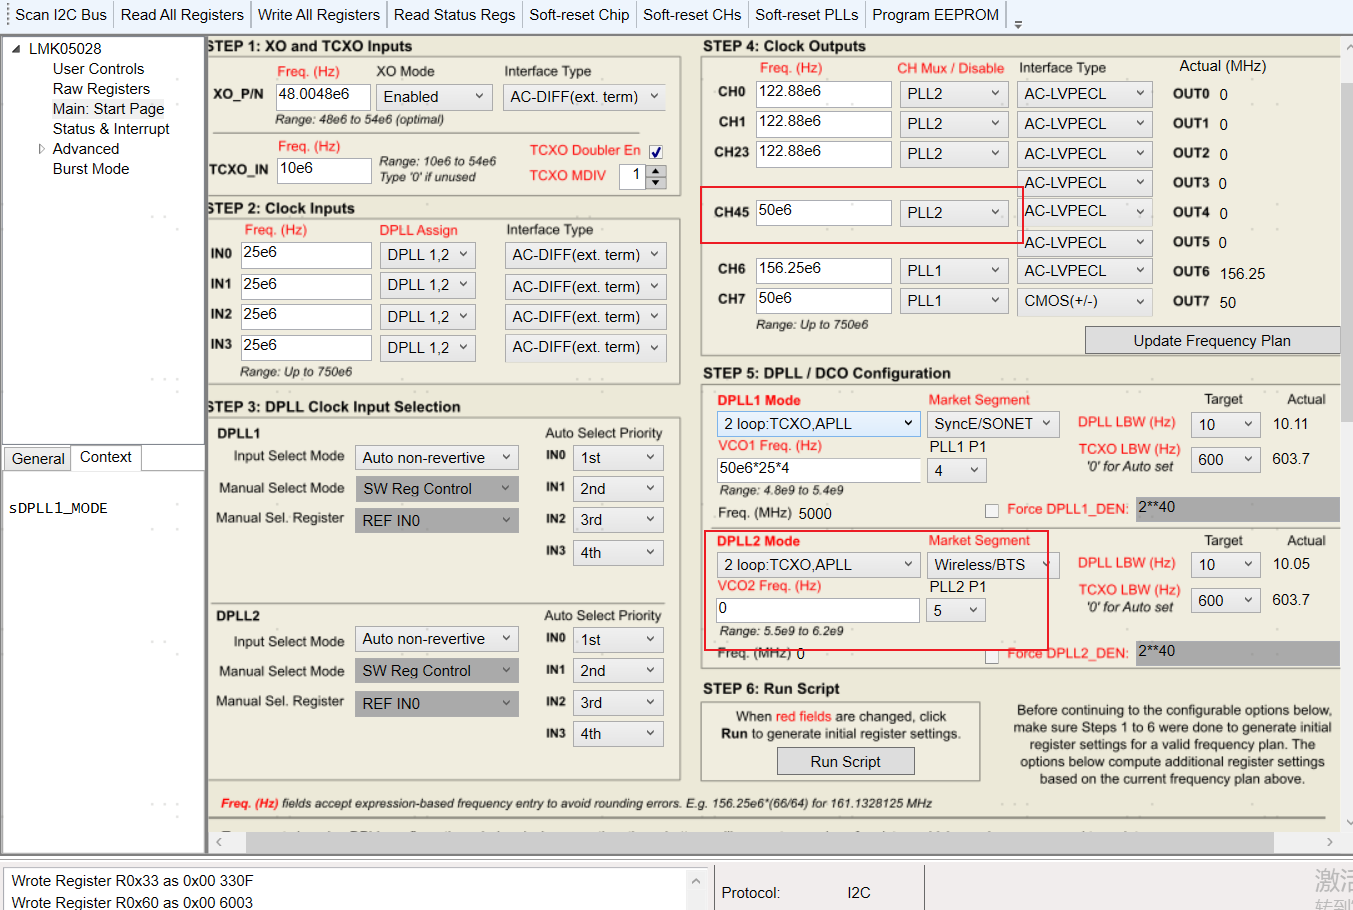The height and width of the screenshot is (910, 1353).
Task: Open IN3 DPLL Assign dropdown
Action: click(428, 348)
